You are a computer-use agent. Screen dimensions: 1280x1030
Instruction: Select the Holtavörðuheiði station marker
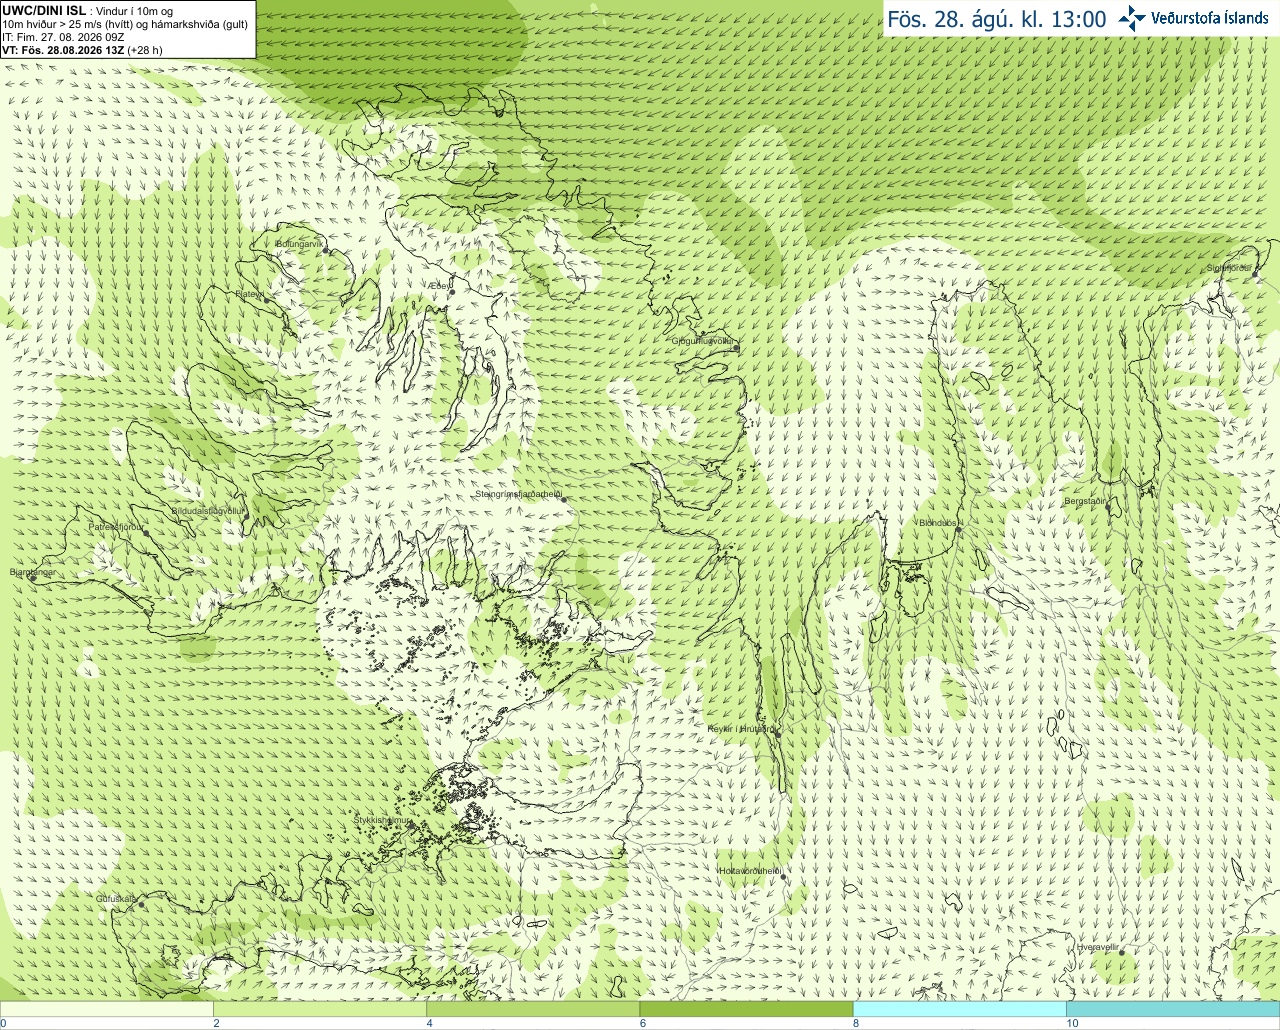(x=783, y=877)
